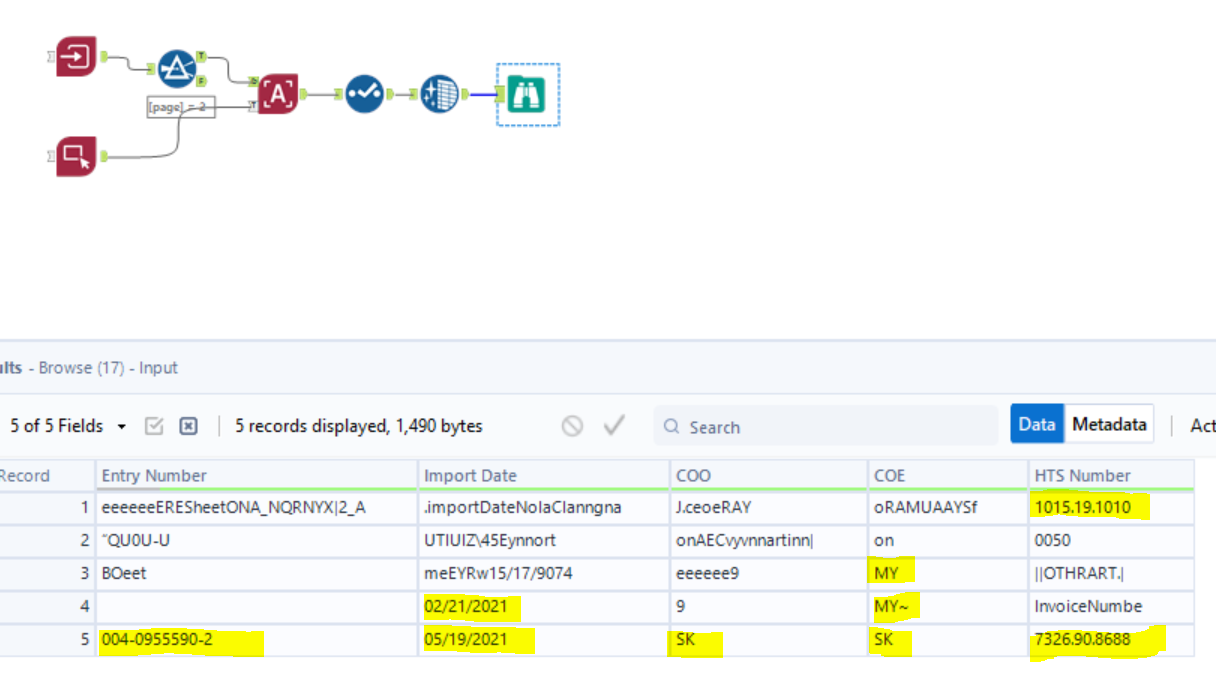Click the deselect-all-fields X box icon
Screen dimensions: 1216x681
coord(188,426)
